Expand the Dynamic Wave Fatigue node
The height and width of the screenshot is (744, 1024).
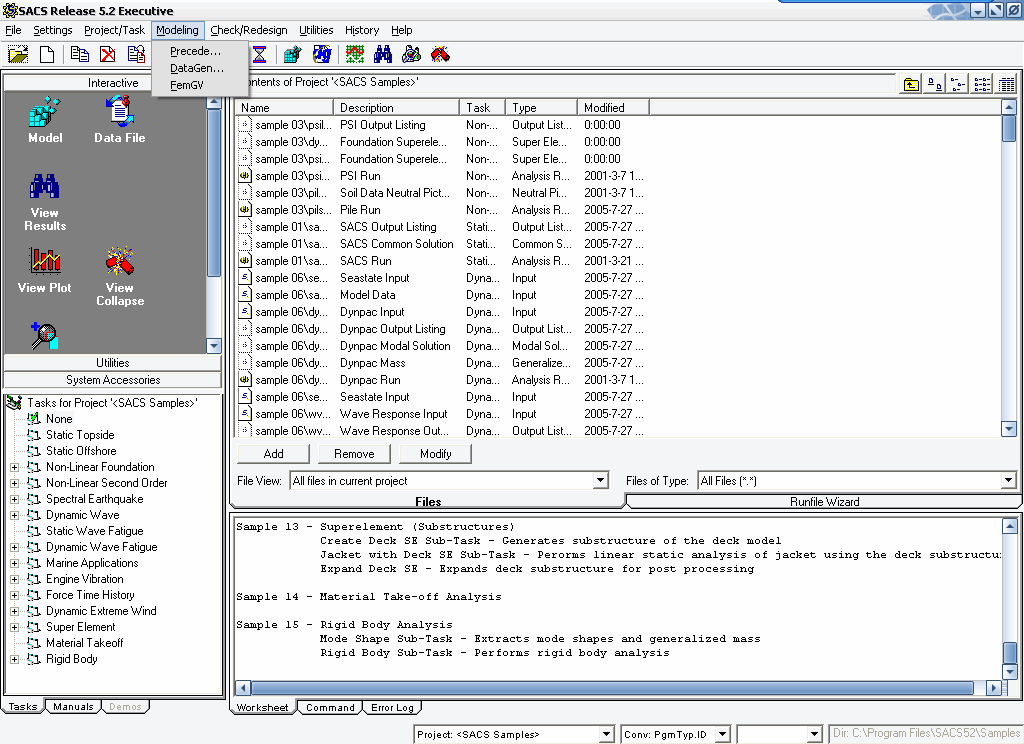14,547
